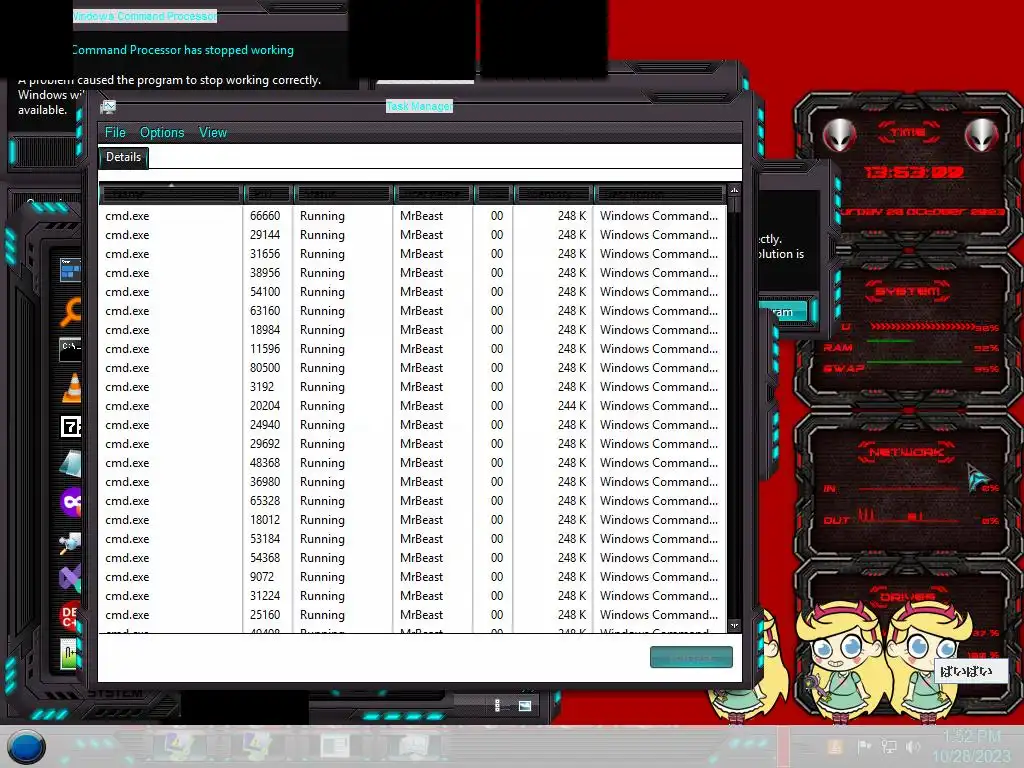This screenshot has height=768, width=1024.
Task: Click the NETWORK widget heading
Action: [906, 451]
